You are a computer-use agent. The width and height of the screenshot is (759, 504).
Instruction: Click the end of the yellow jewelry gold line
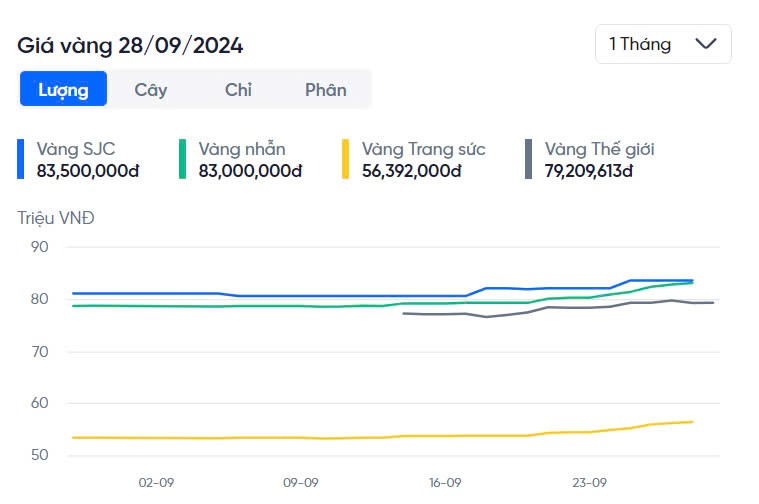(x=692, y=422)
